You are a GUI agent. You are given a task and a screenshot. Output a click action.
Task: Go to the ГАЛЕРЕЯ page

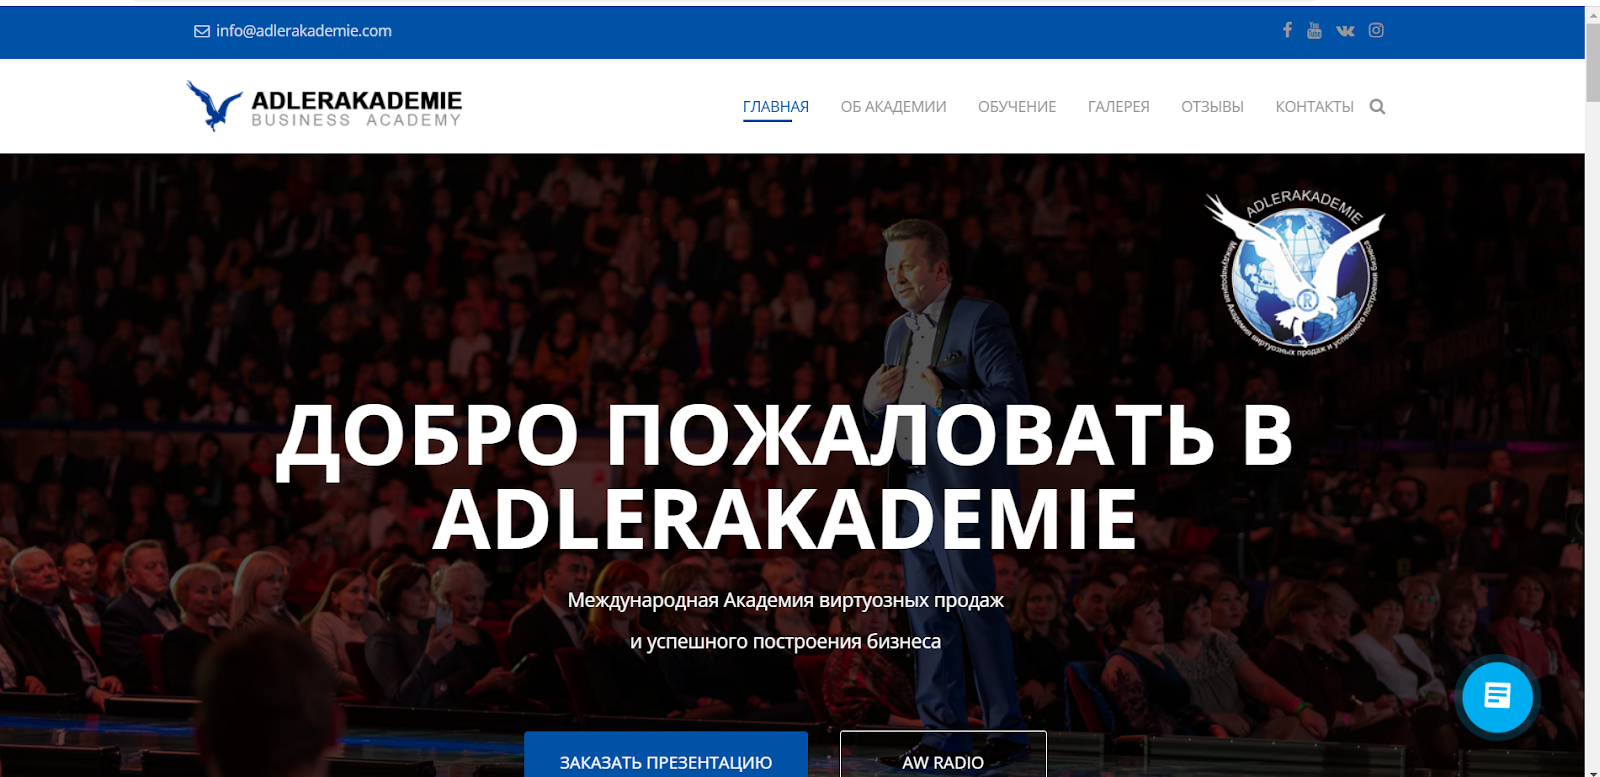(x=1118, y=107)
